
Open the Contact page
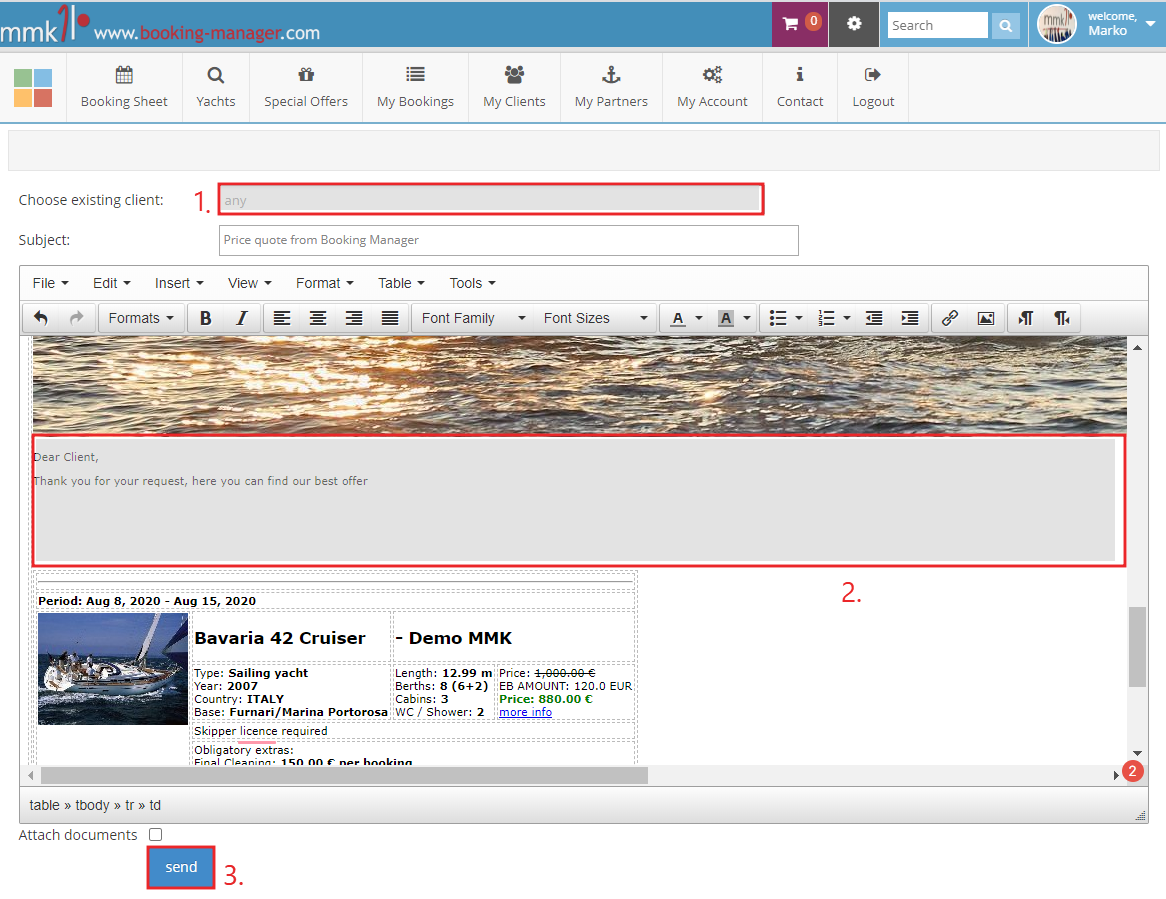point(800,87)
